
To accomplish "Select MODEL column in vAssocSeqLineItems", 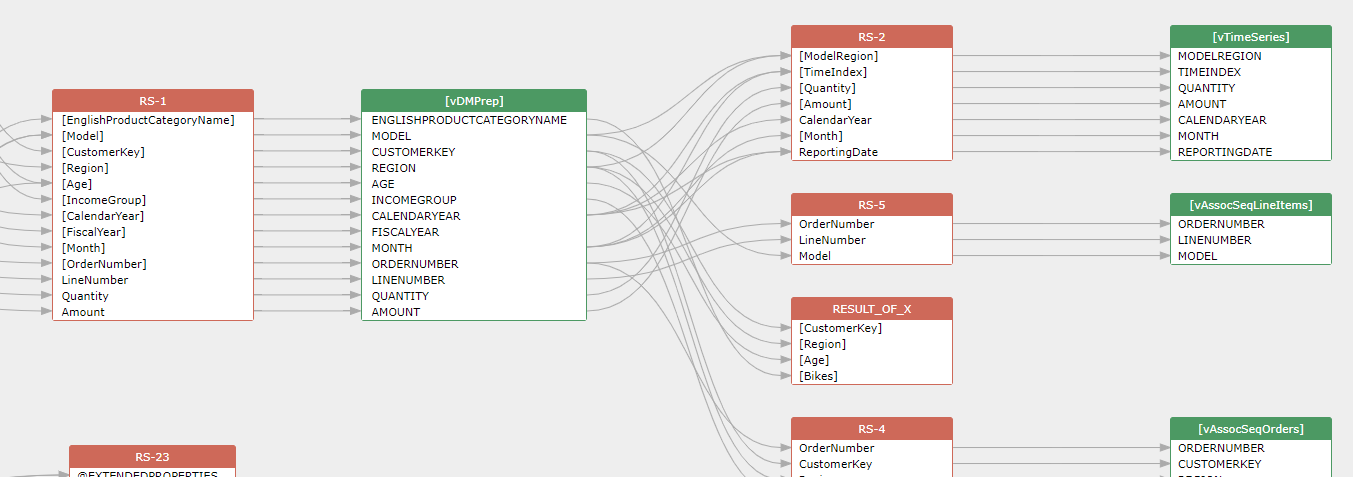I will tap(1197, 256).
